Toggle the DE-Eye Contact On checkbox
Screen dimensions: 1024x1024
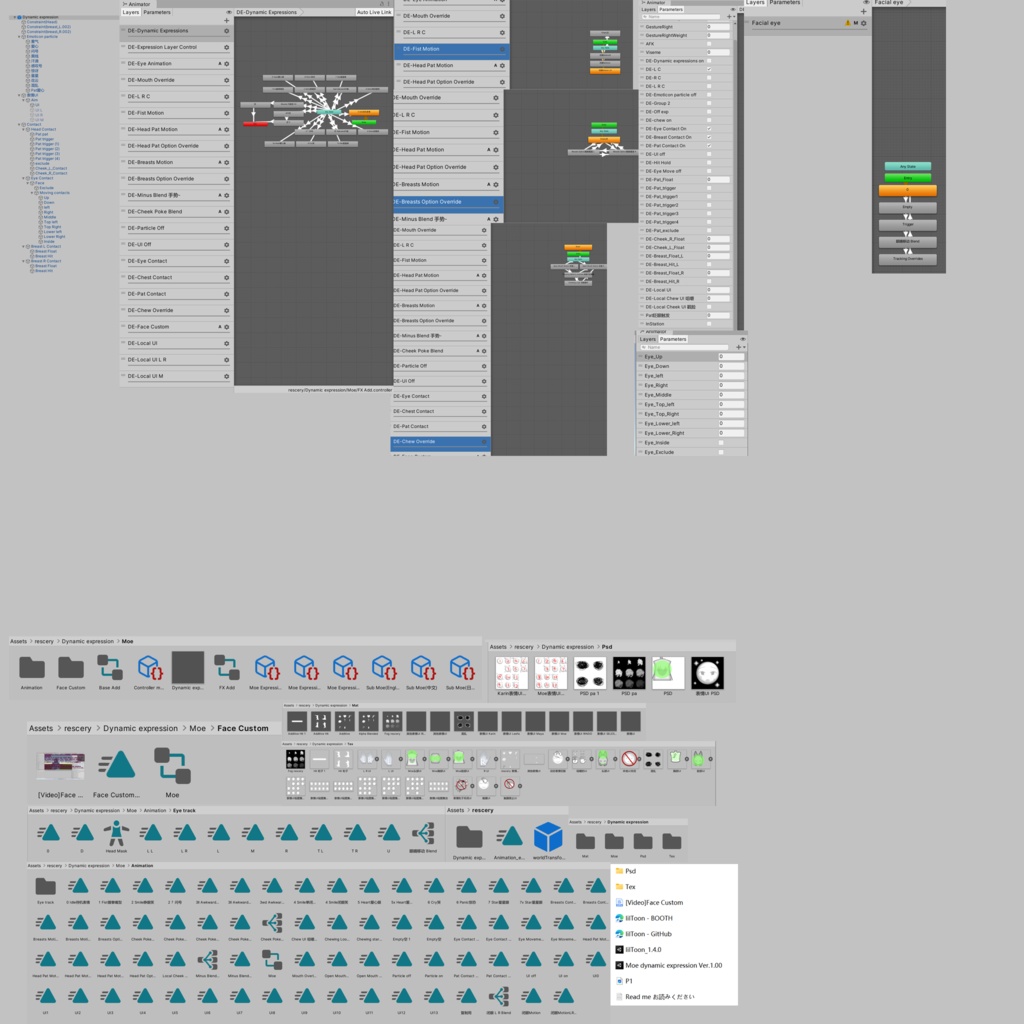[709, 129]
